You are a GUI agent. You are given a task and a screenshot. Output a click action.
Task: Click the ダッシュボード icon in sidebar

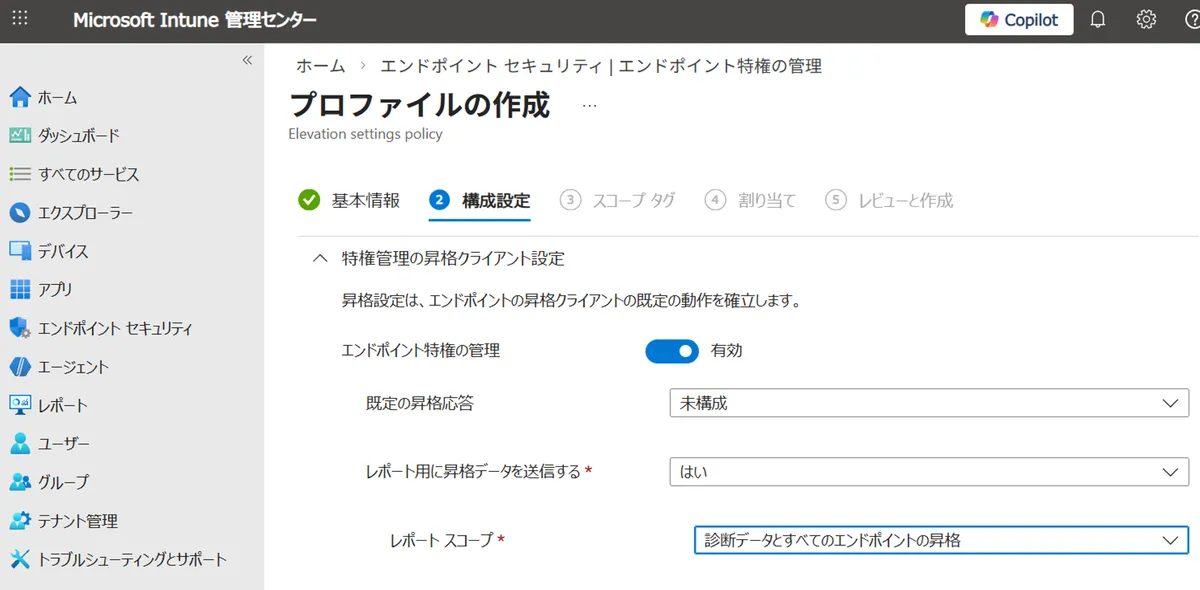pyautogui.click(x=20, y=135)
